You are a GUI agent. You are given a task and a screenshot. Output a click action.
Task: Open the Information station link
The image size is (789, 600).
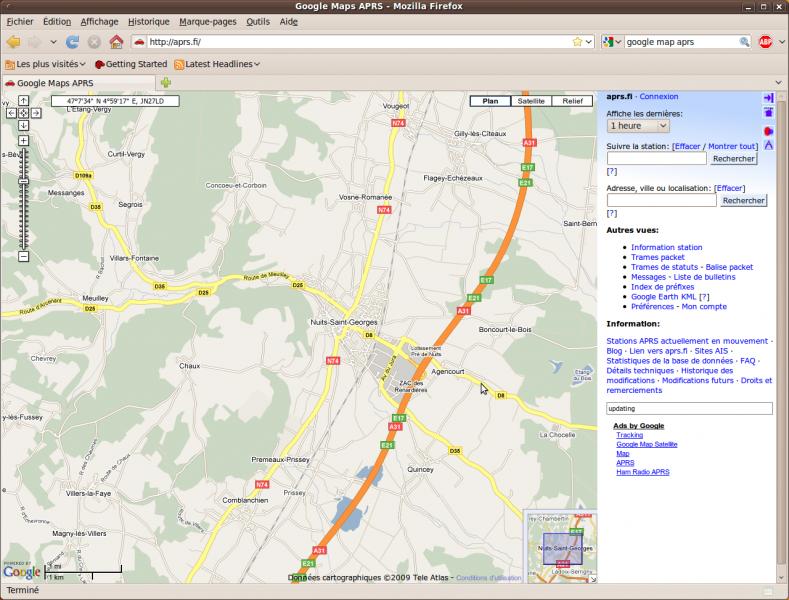click(666, 247)
